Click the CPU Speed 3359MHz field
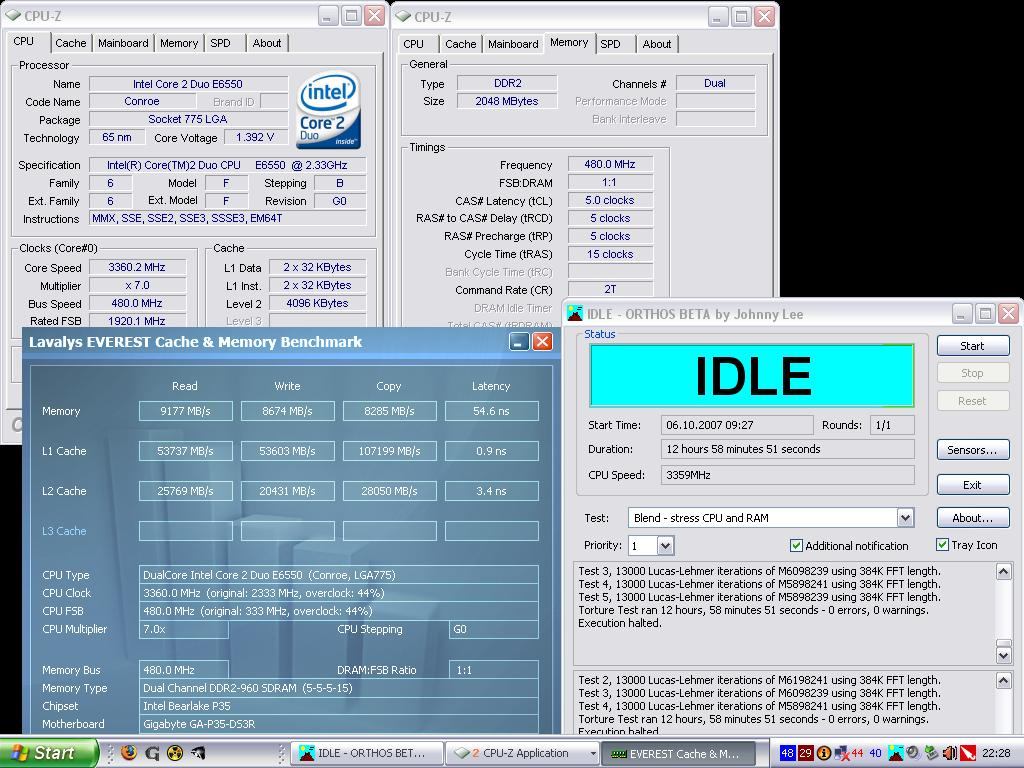The width and height of the screenshot is (1024, 768). 788,475
